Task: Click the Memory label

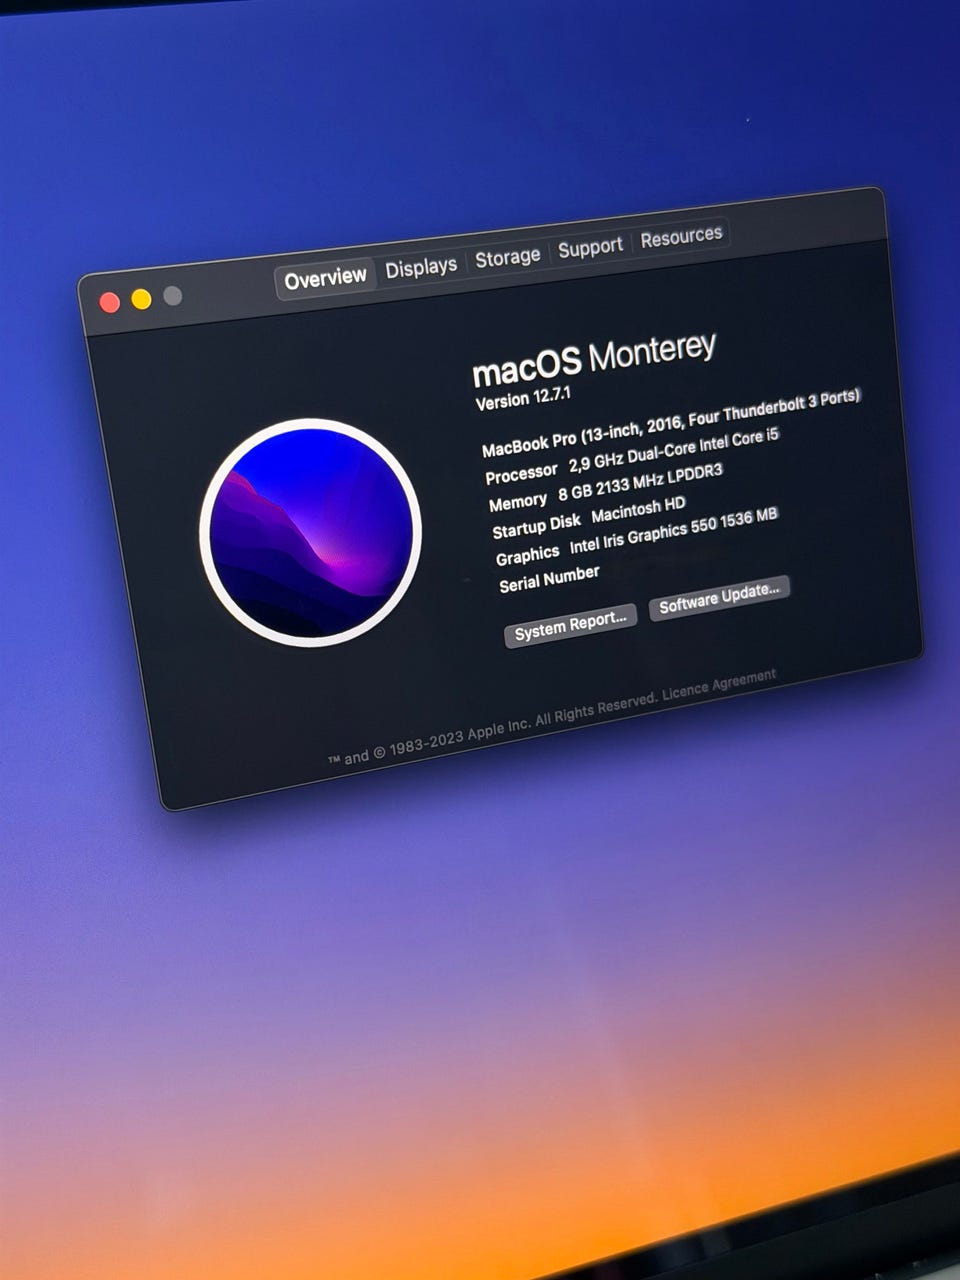Action: (518, 501)
